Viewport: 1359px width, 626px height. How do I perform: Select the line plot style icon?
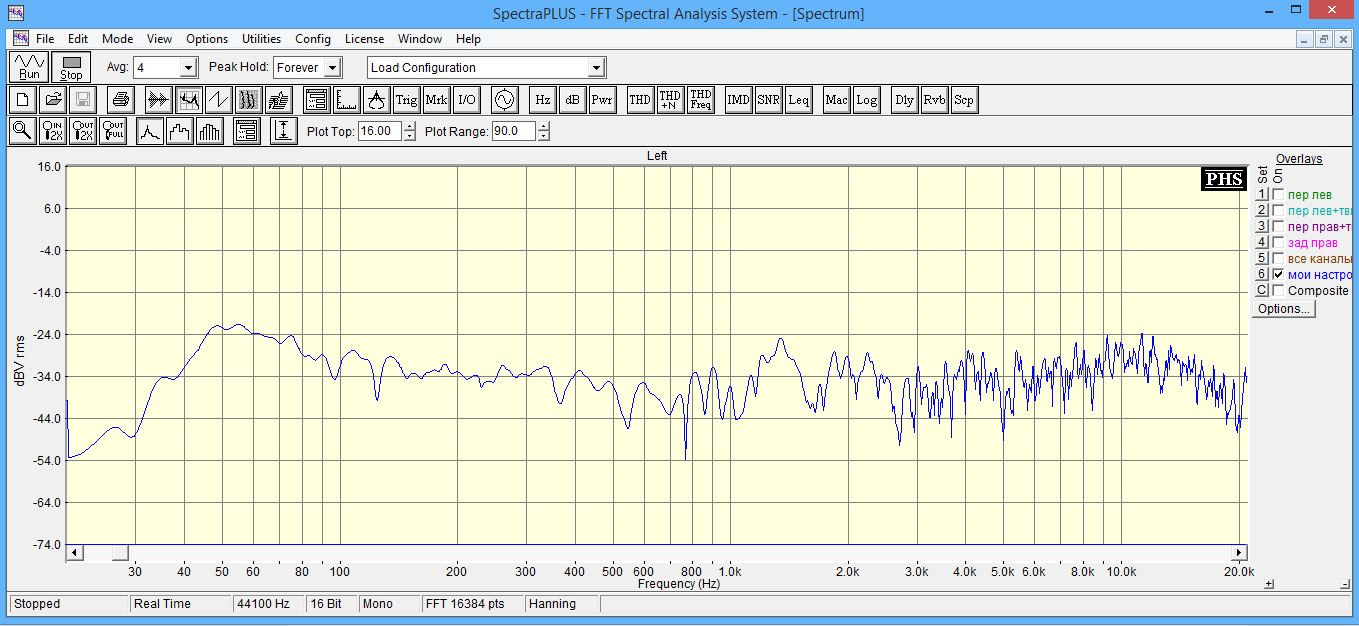150,131
